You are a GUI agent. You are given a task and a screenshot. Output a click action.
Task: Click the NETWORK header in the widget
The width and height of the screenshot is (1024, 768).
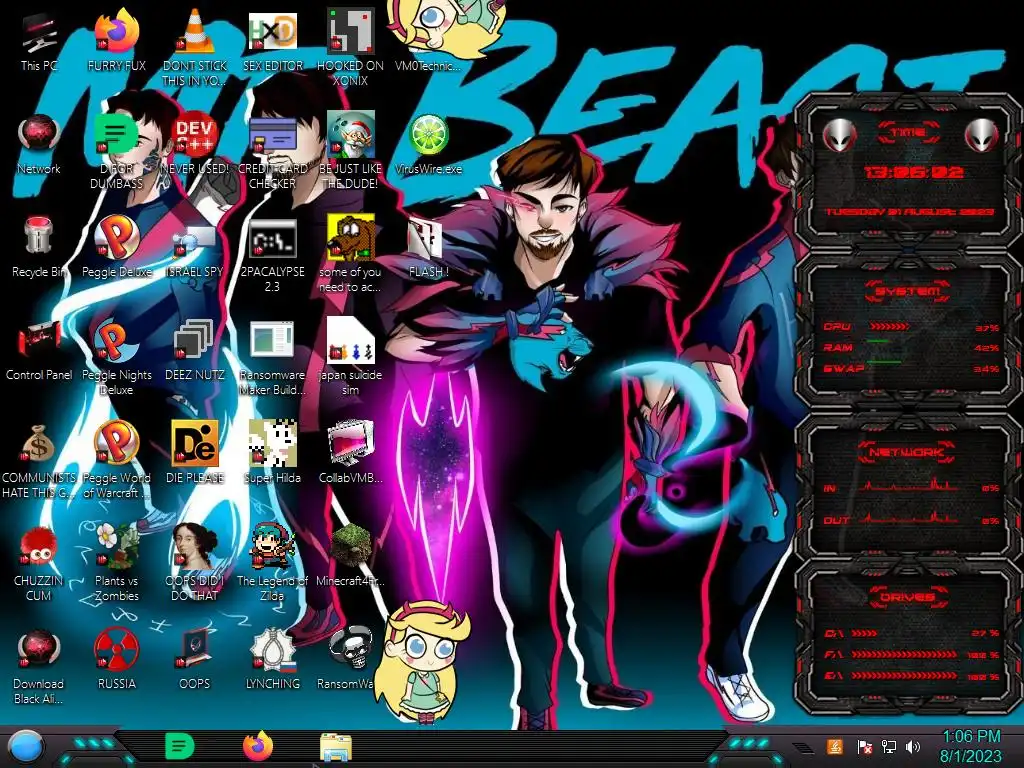pos(908,451)
